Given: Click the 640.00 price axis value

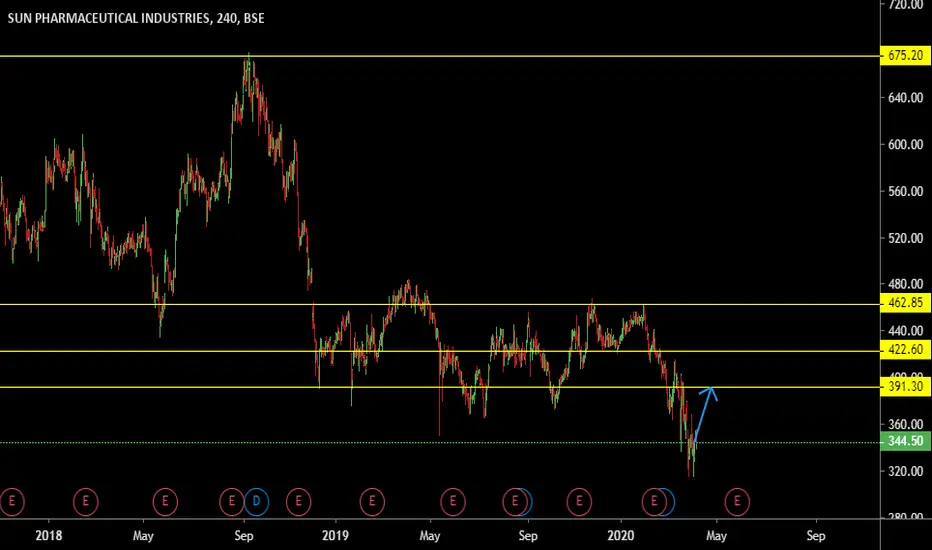Looking at the screenshot, I should pos(905,98).
